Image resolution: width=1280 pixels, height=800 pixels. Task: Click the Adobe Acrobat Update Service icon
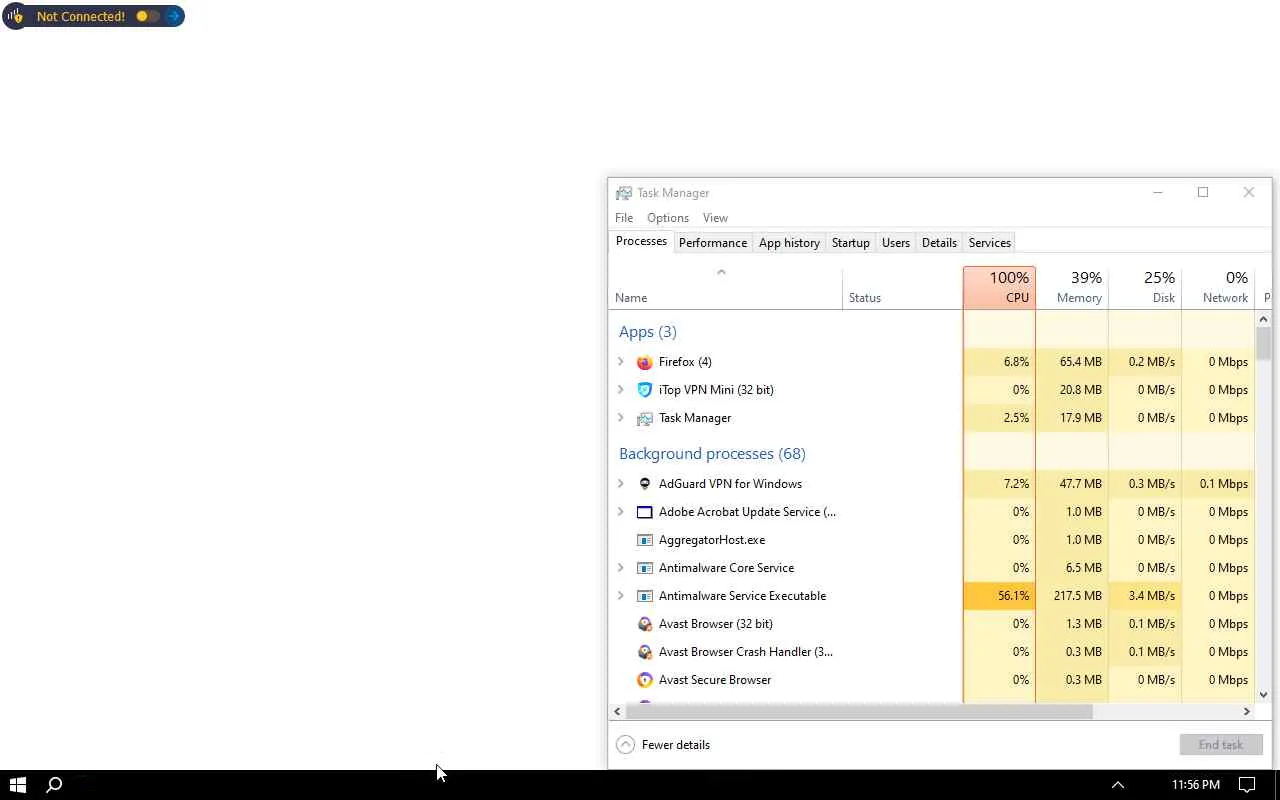click(645, 512)
